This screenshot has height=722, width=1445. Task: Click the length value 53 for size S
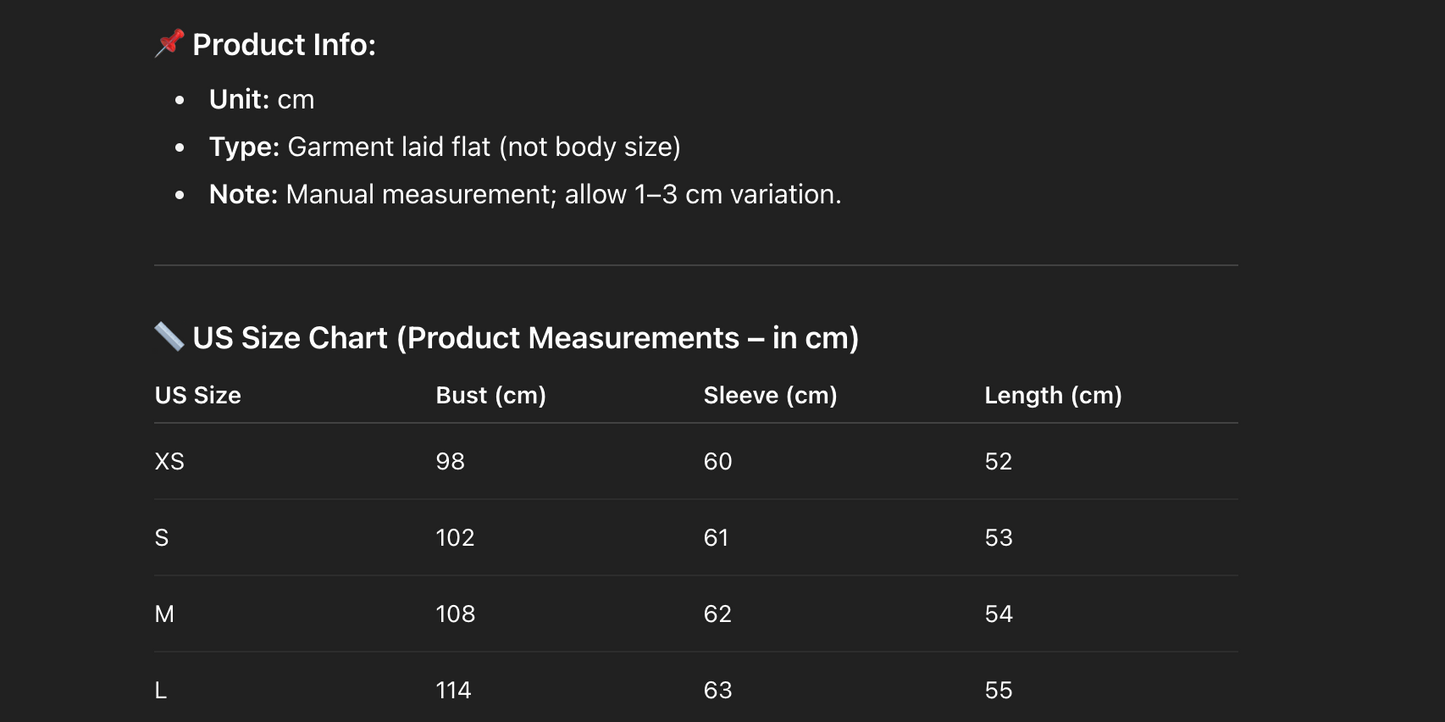(x=999, y=538)
